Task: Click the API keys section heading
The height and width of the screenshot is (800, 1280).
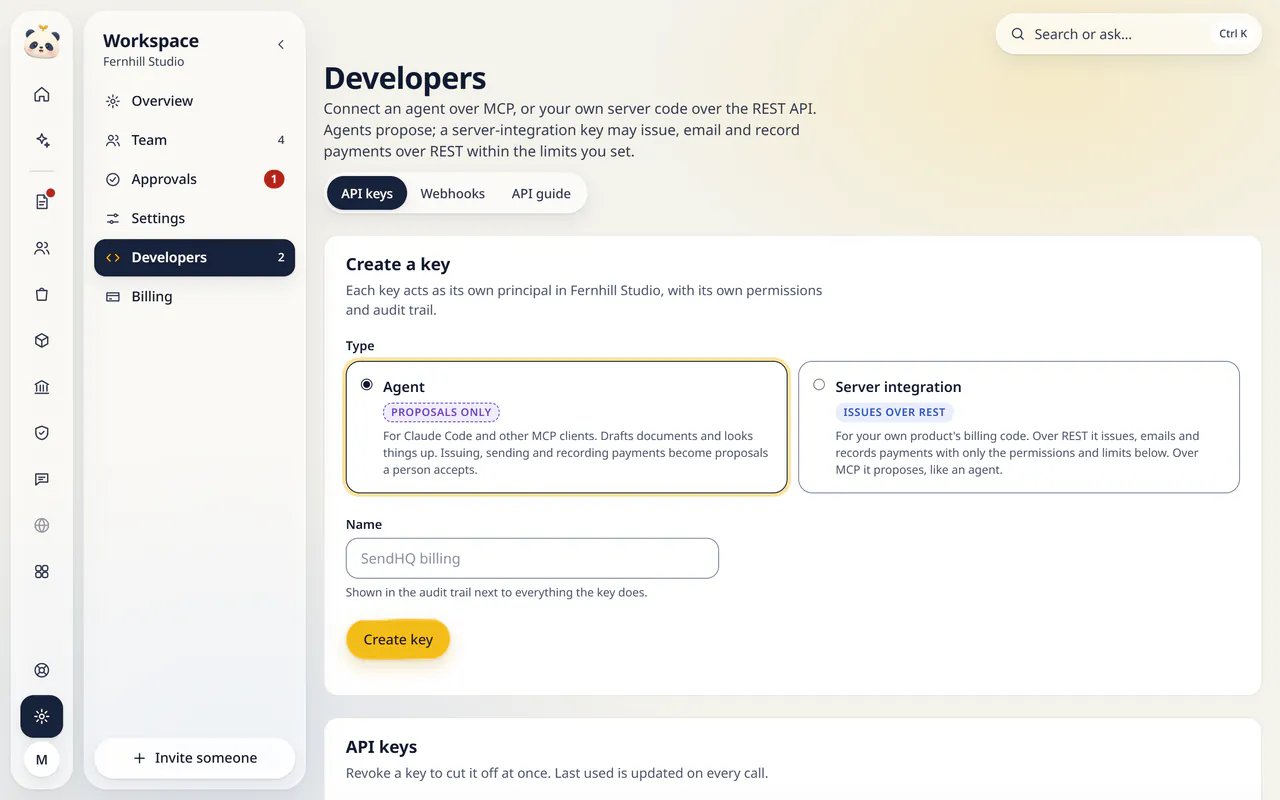Action: pyautogui.click(x=381, y=747)
